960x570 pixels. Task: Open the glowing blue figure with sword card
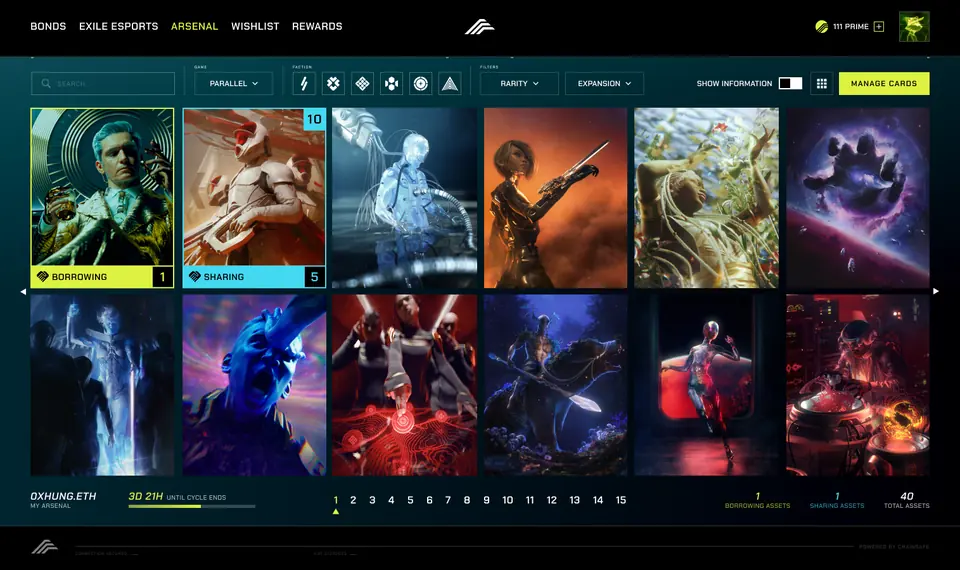102,385
